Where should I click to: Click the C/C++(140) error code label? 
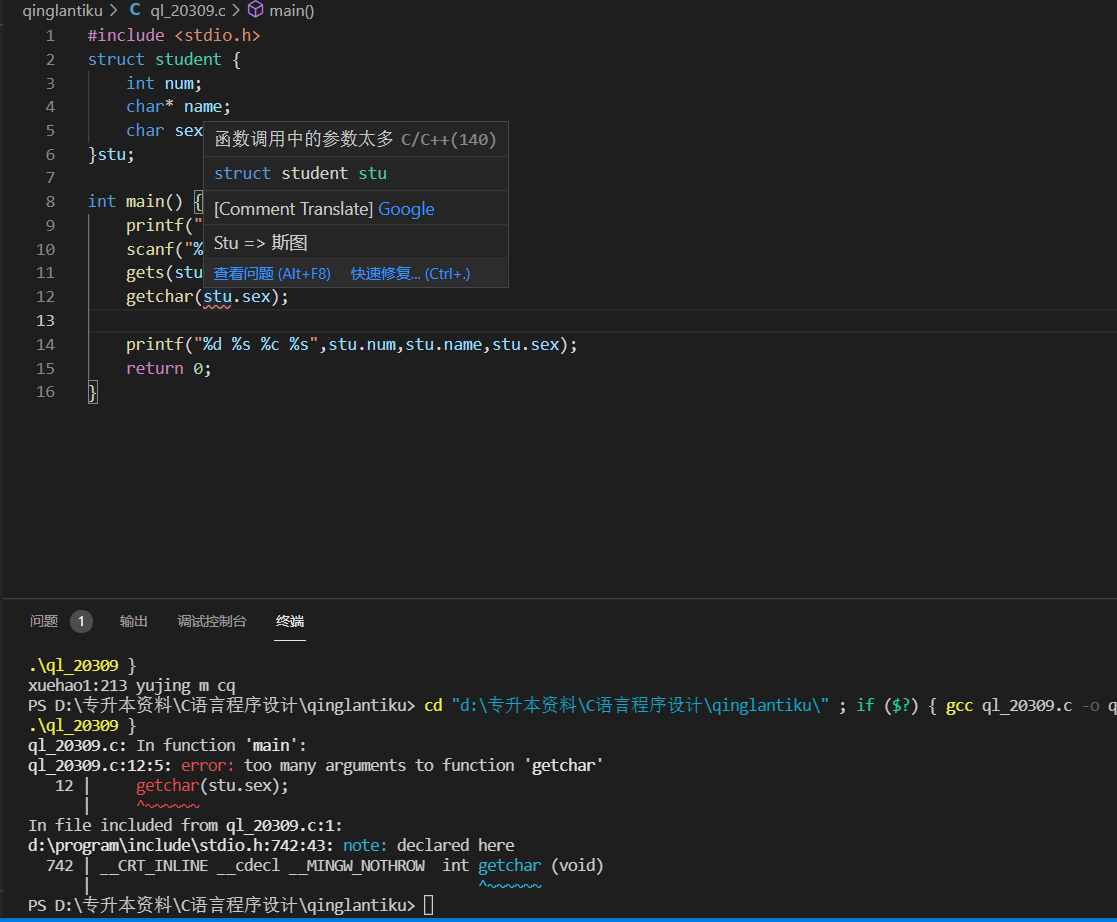tap(449, 139)
